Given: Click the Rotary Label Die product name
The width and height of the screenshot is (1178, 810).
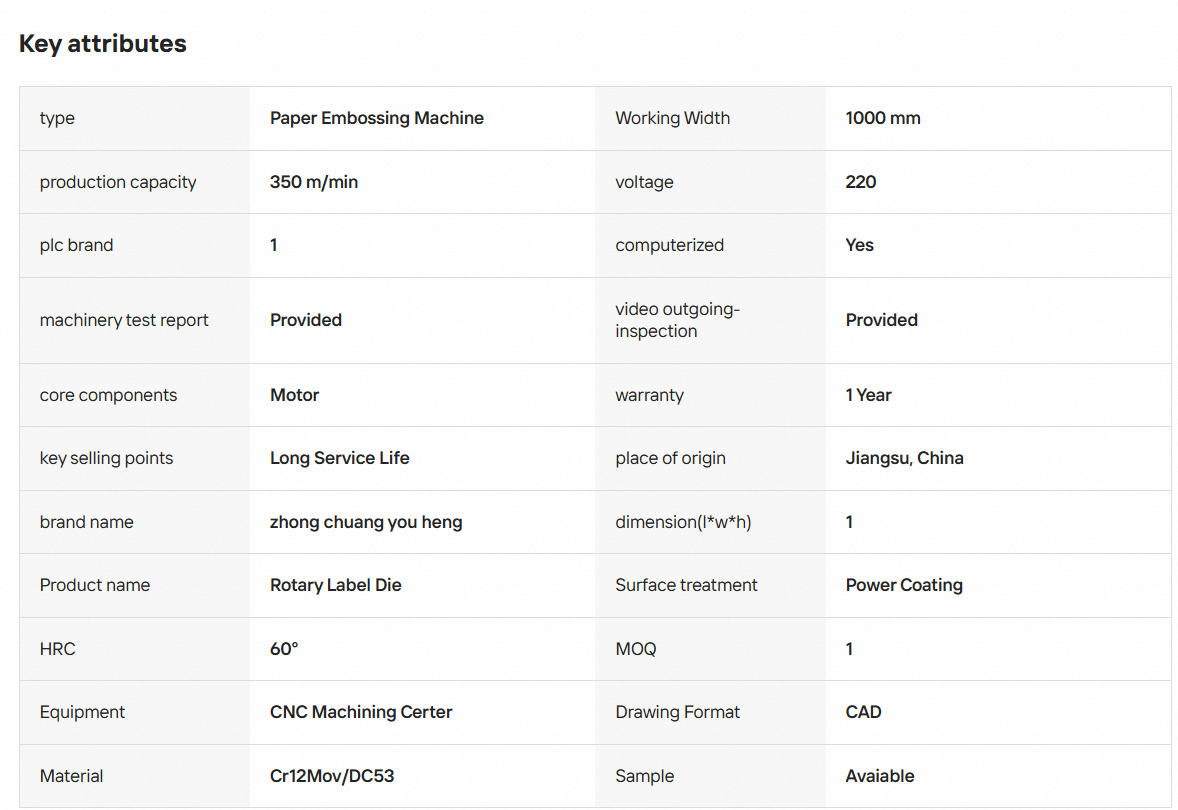Looking at the screenshot, I should [336, 585].
